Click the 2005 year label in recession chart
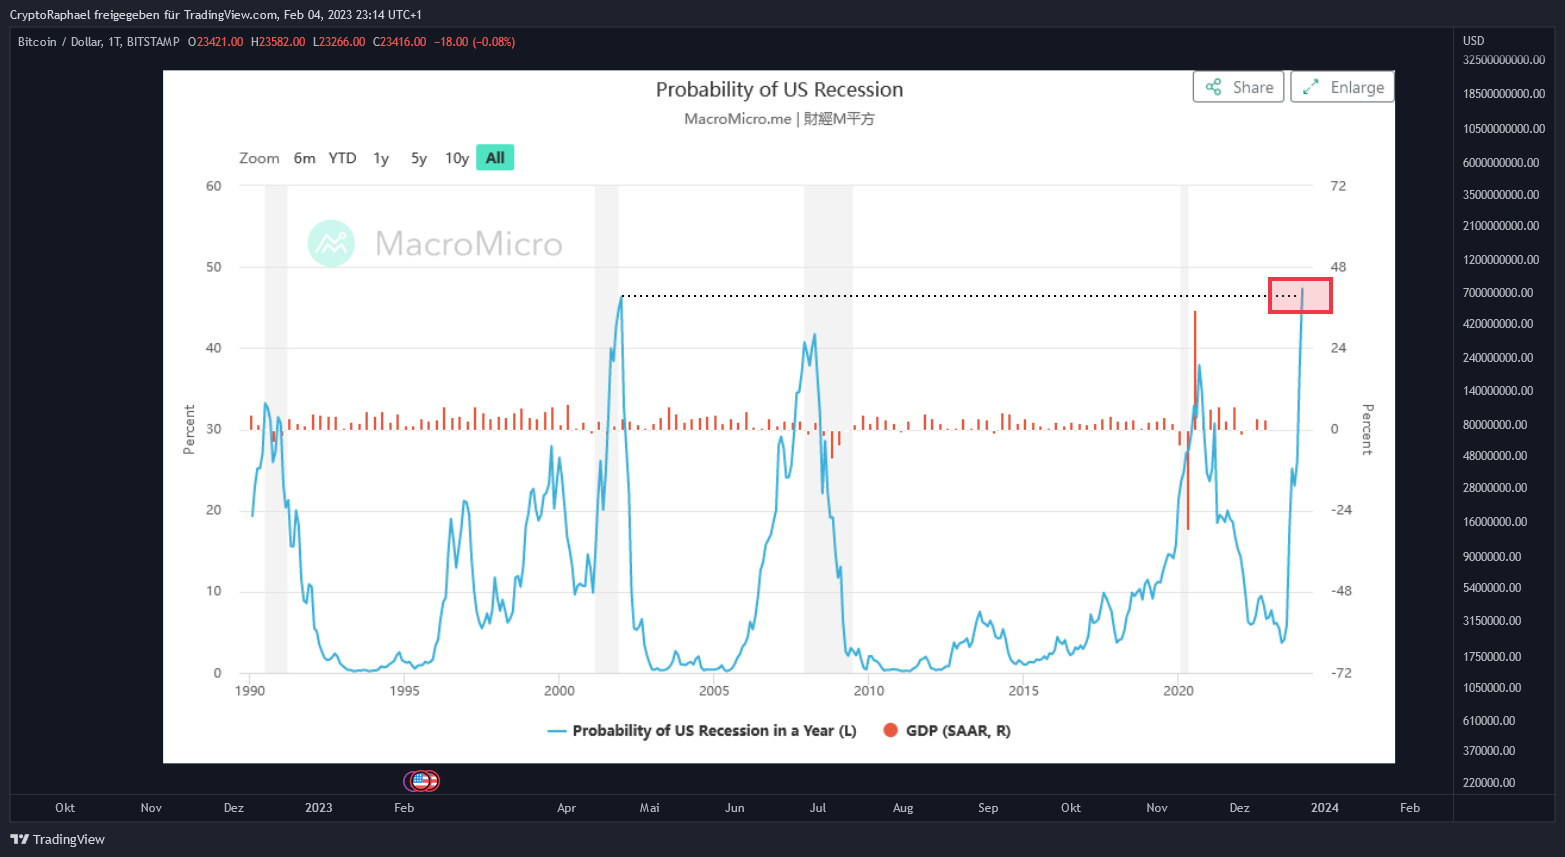This screenshot has width=1565, height=857. (x=714, y=691)
